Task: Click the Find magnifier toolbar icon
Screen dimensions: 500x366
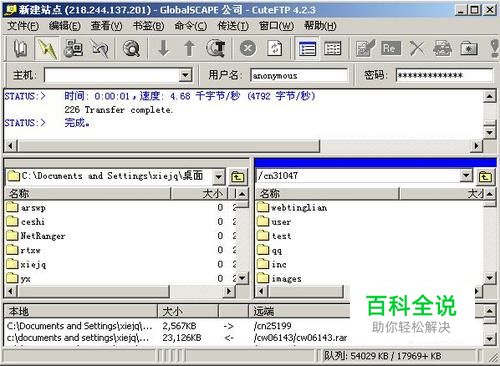Action: [131, 48]
